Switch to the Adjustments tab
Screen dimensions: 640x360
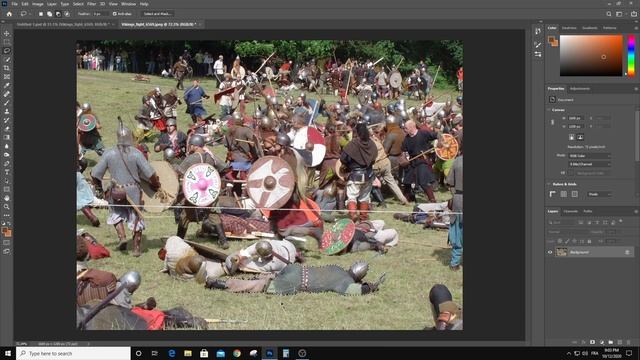[x=580, y=89]
